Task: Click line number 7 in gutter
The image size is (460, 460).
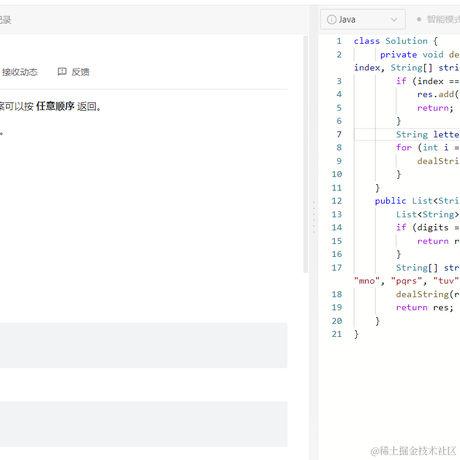Action: pyautogui.click(x=339, y=134)
